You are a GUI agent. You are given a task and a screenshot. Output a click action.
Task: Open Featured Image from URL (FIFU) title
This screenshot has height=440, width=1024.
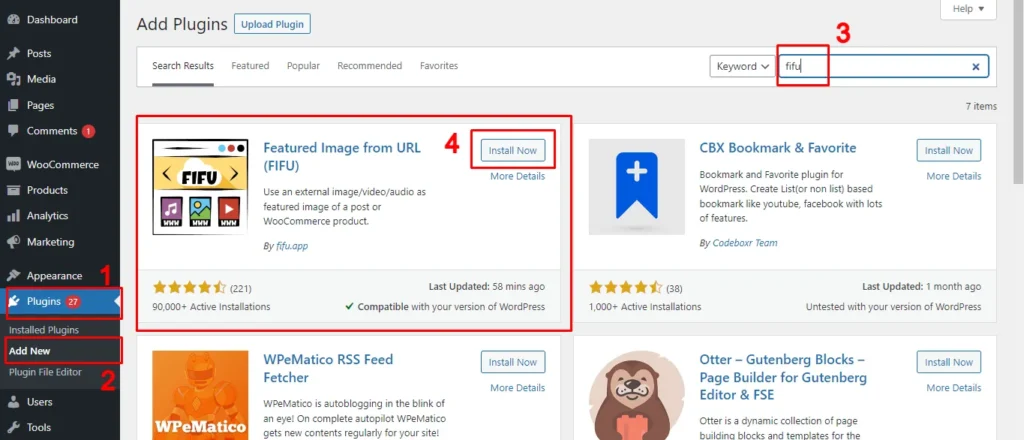tap(342, 157)
